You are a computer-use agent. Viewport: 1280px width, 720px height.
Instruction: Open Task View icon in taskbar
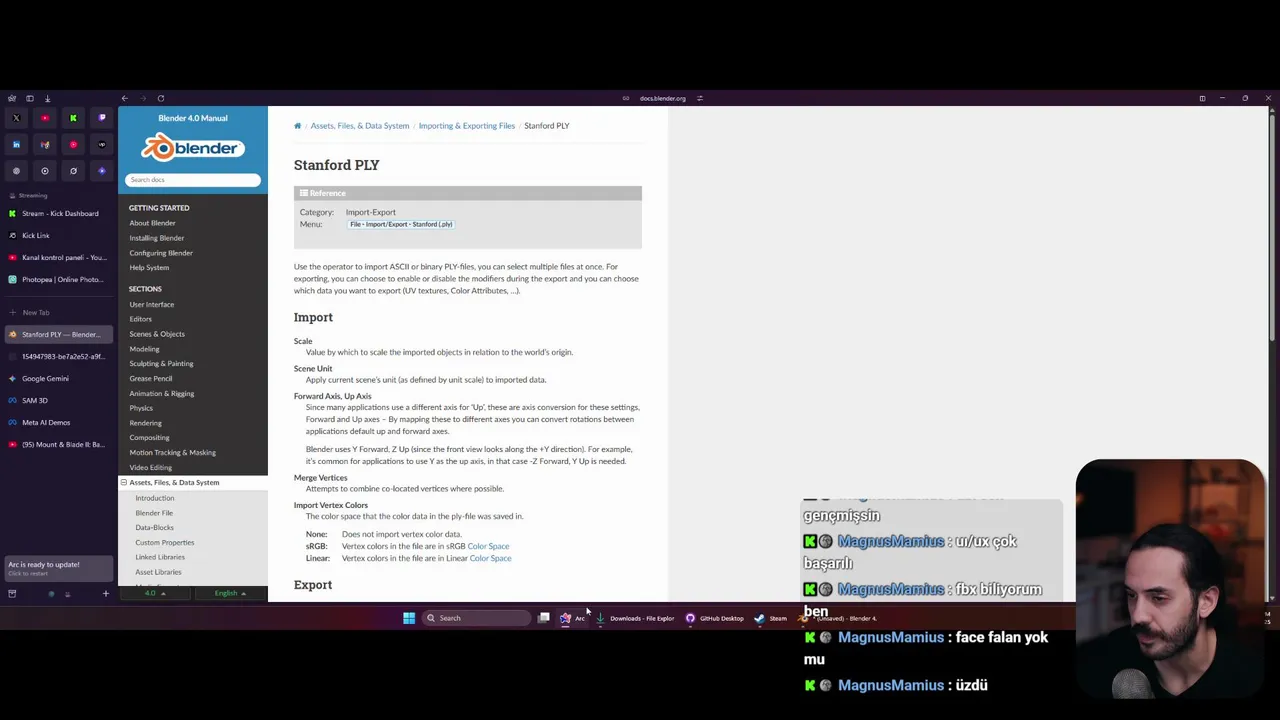click(543, 618)
